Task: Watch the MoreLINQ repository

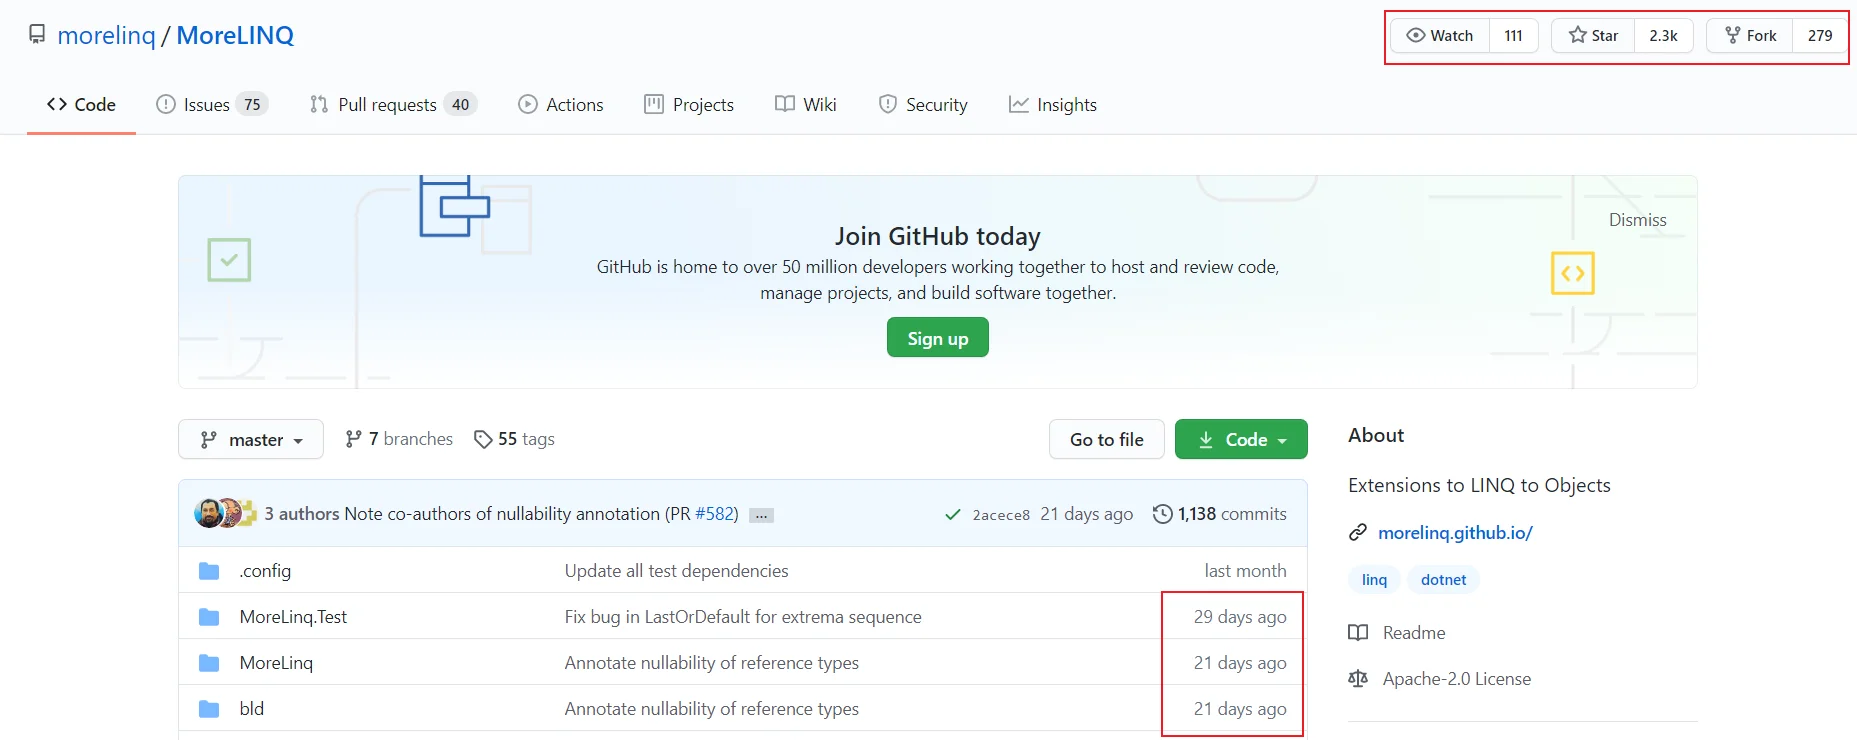Action: tap(1440, 35)
